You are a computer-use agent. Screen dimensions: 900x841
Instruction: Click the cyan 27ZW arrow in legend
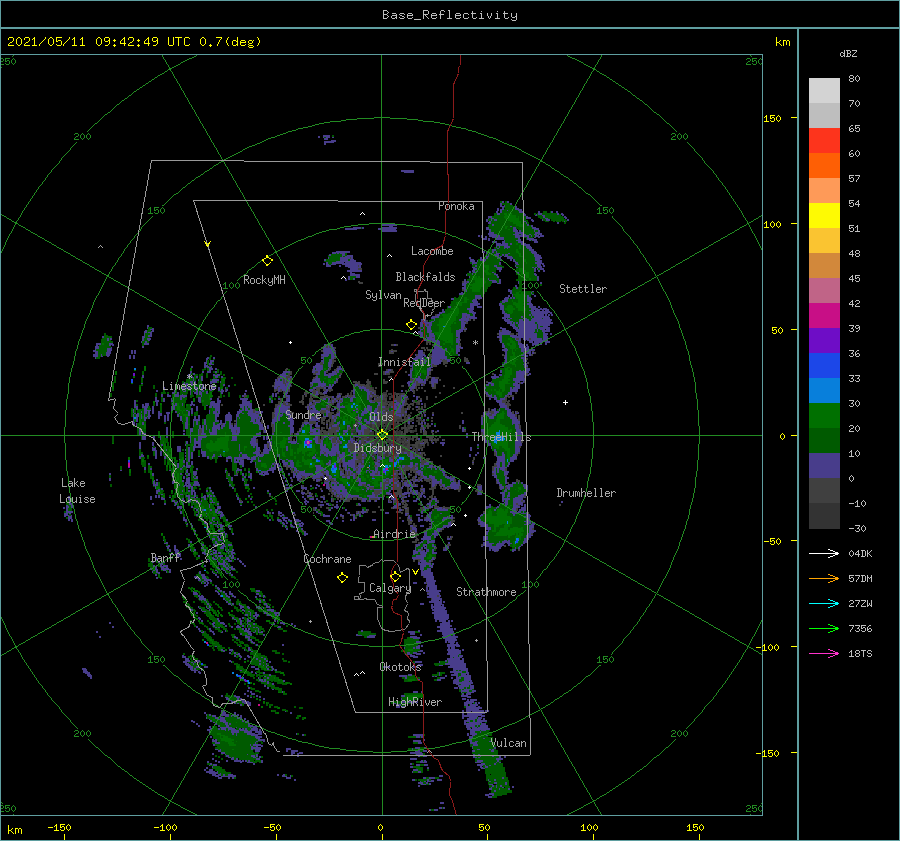pos(824,603)
